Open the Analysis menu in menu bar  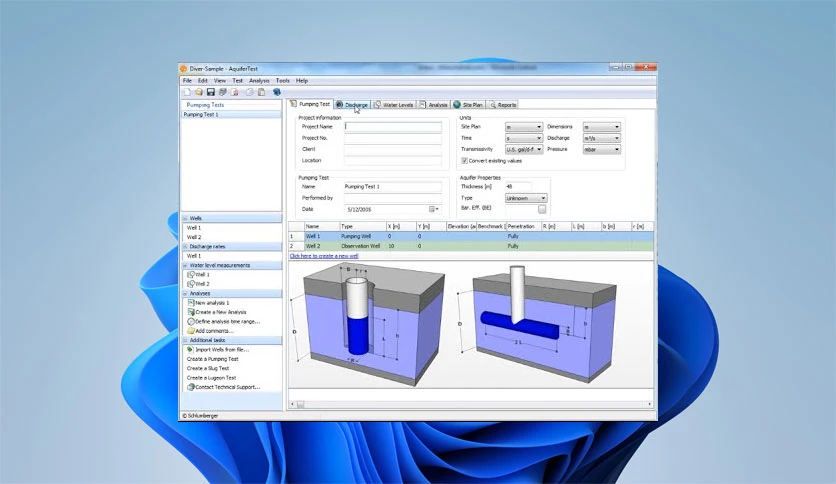259,80
